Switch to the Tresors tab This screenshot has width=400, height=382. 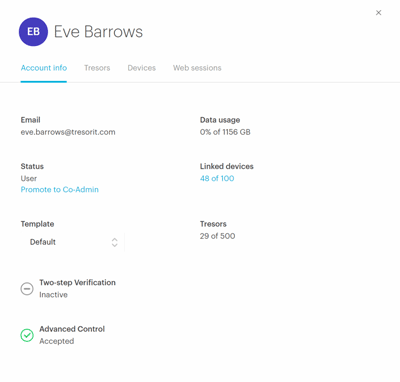pyautogui.click(x=97, y=68)
